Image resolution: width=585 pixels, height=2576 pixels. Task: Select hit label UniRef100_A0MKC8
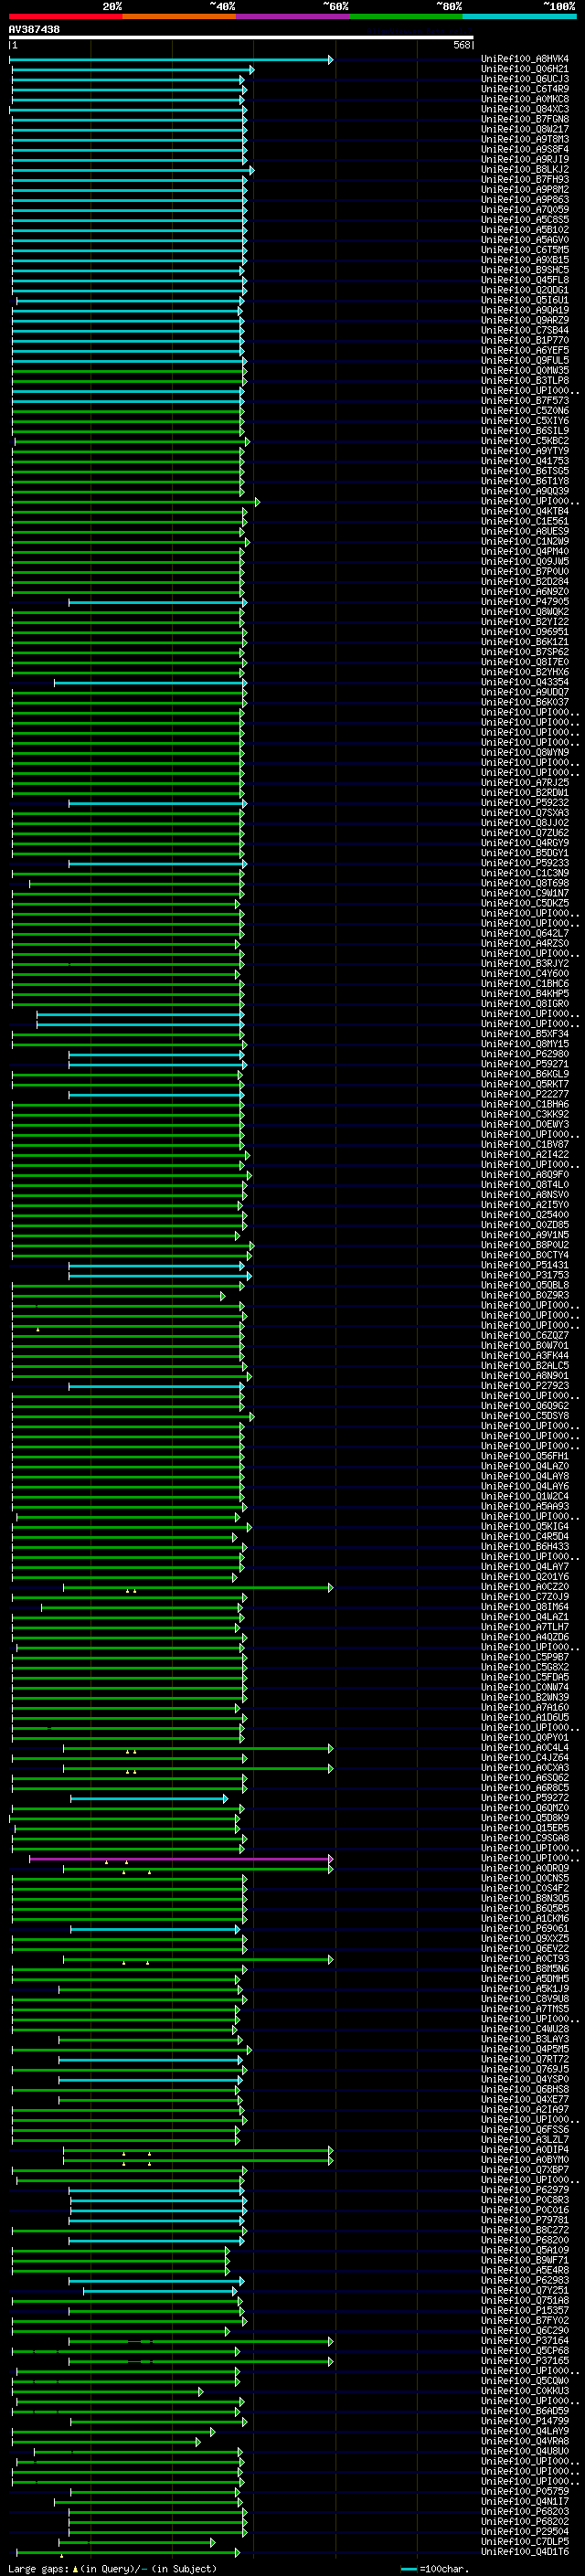click(525, 99)
